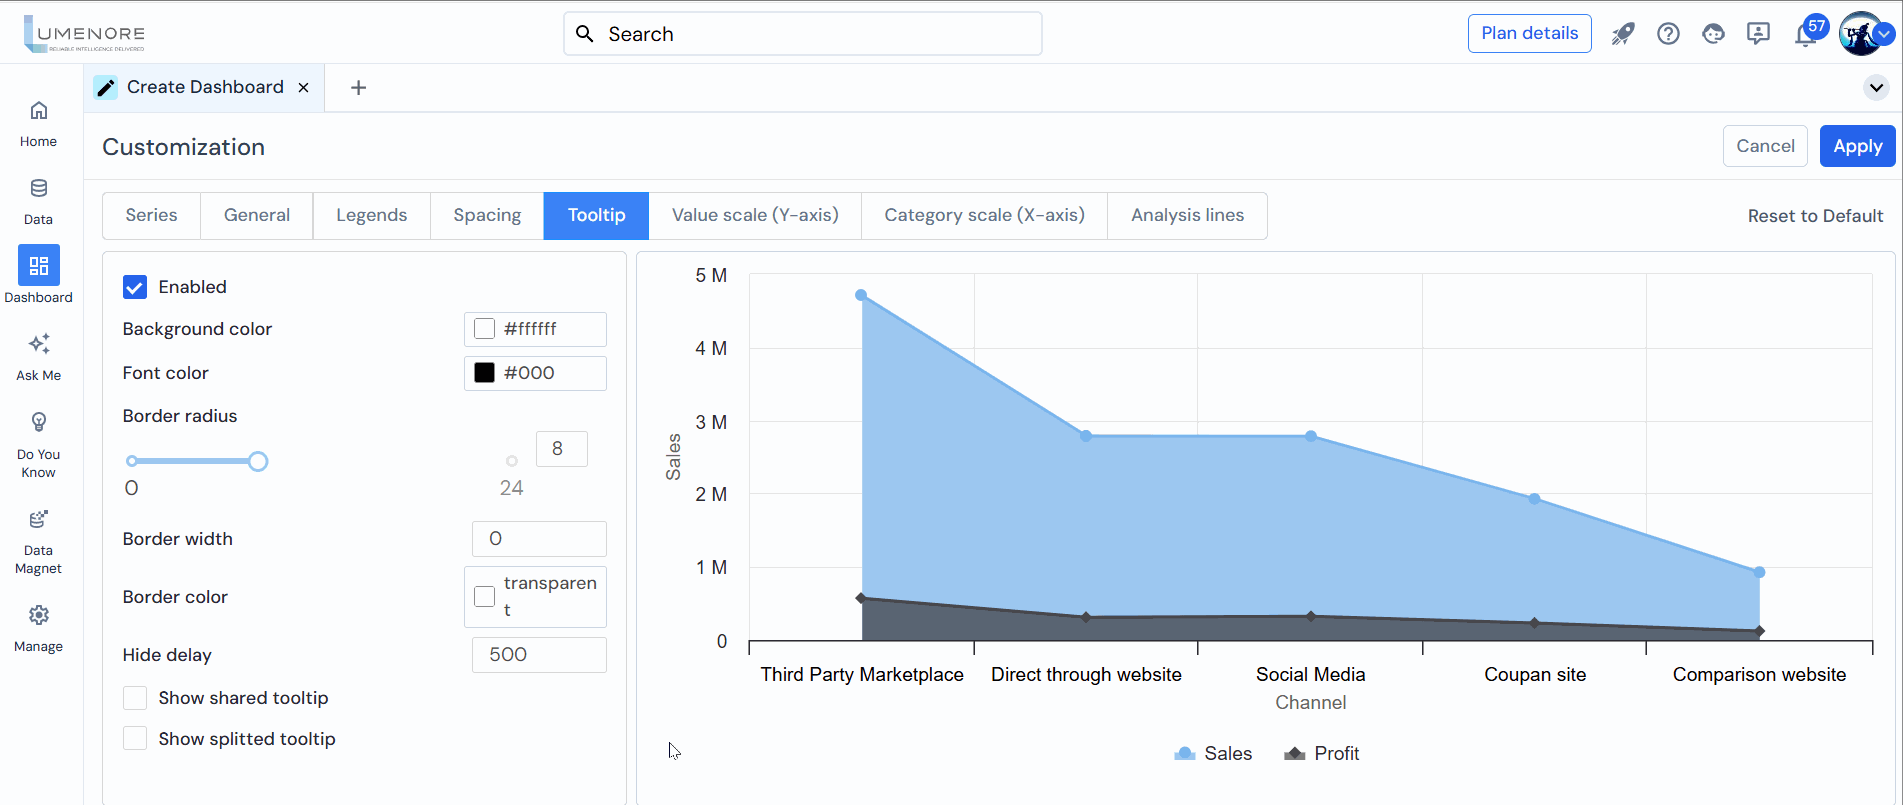Viewport: 1903px width, 805px height.
Task: Expand the tab list chevron at right
Action: tap(1876, 88)
